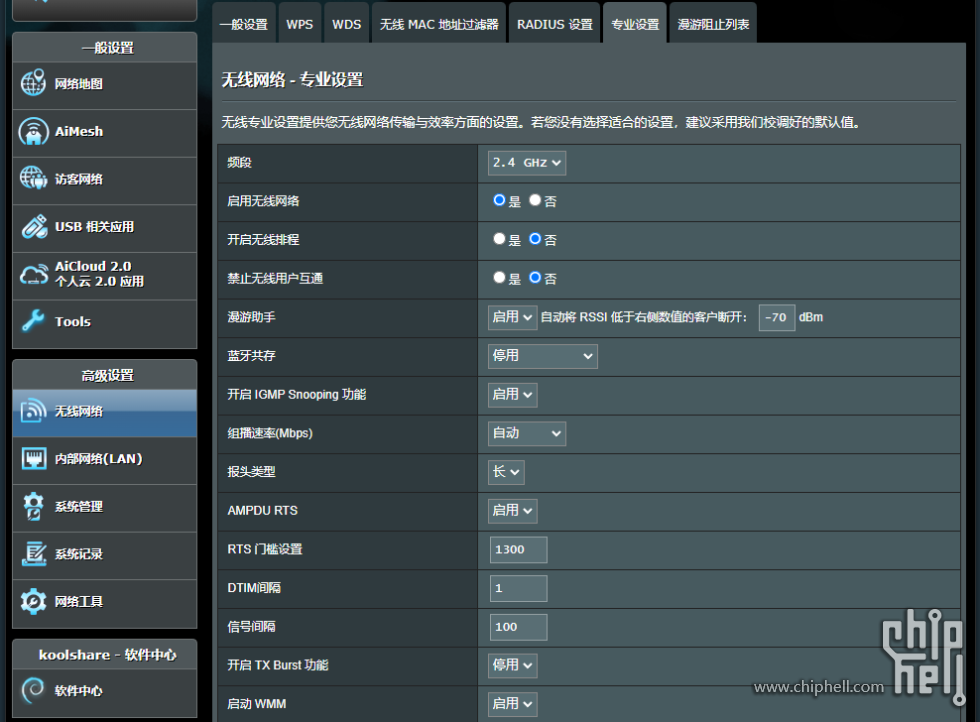Go to the RADIUS 设置 tab
This screenshot has width=980, height=722.
coord(554,24)
